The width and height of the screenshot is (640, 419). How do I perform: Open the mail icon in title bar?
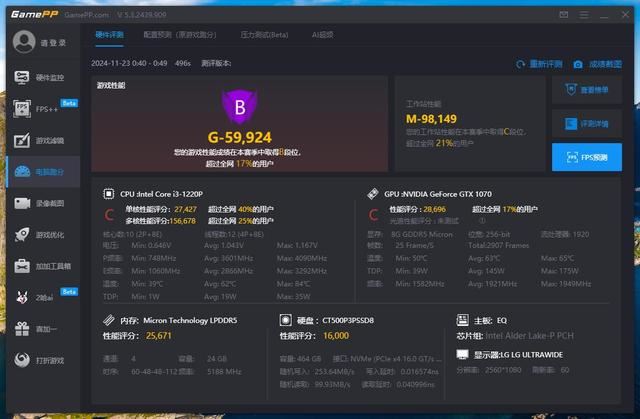564,15
